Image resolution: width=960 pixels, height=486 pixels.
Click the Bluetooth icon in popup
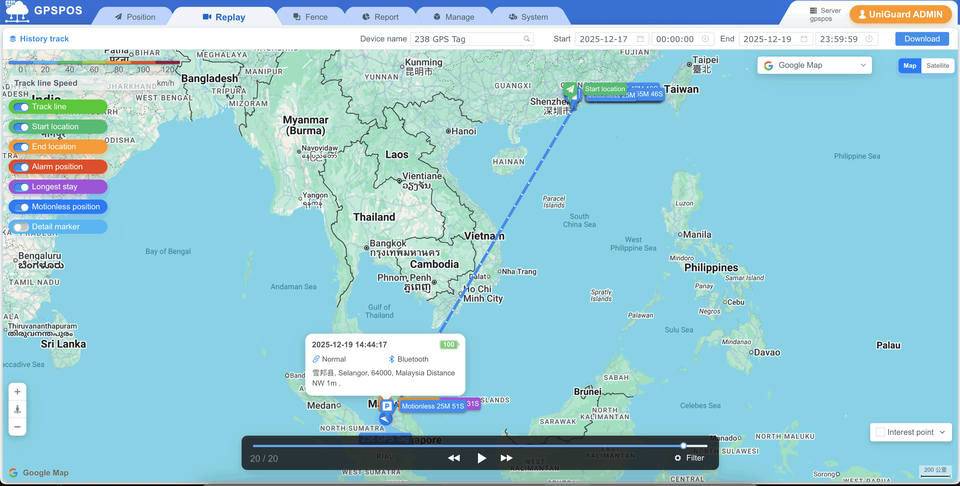coord(391,359)
